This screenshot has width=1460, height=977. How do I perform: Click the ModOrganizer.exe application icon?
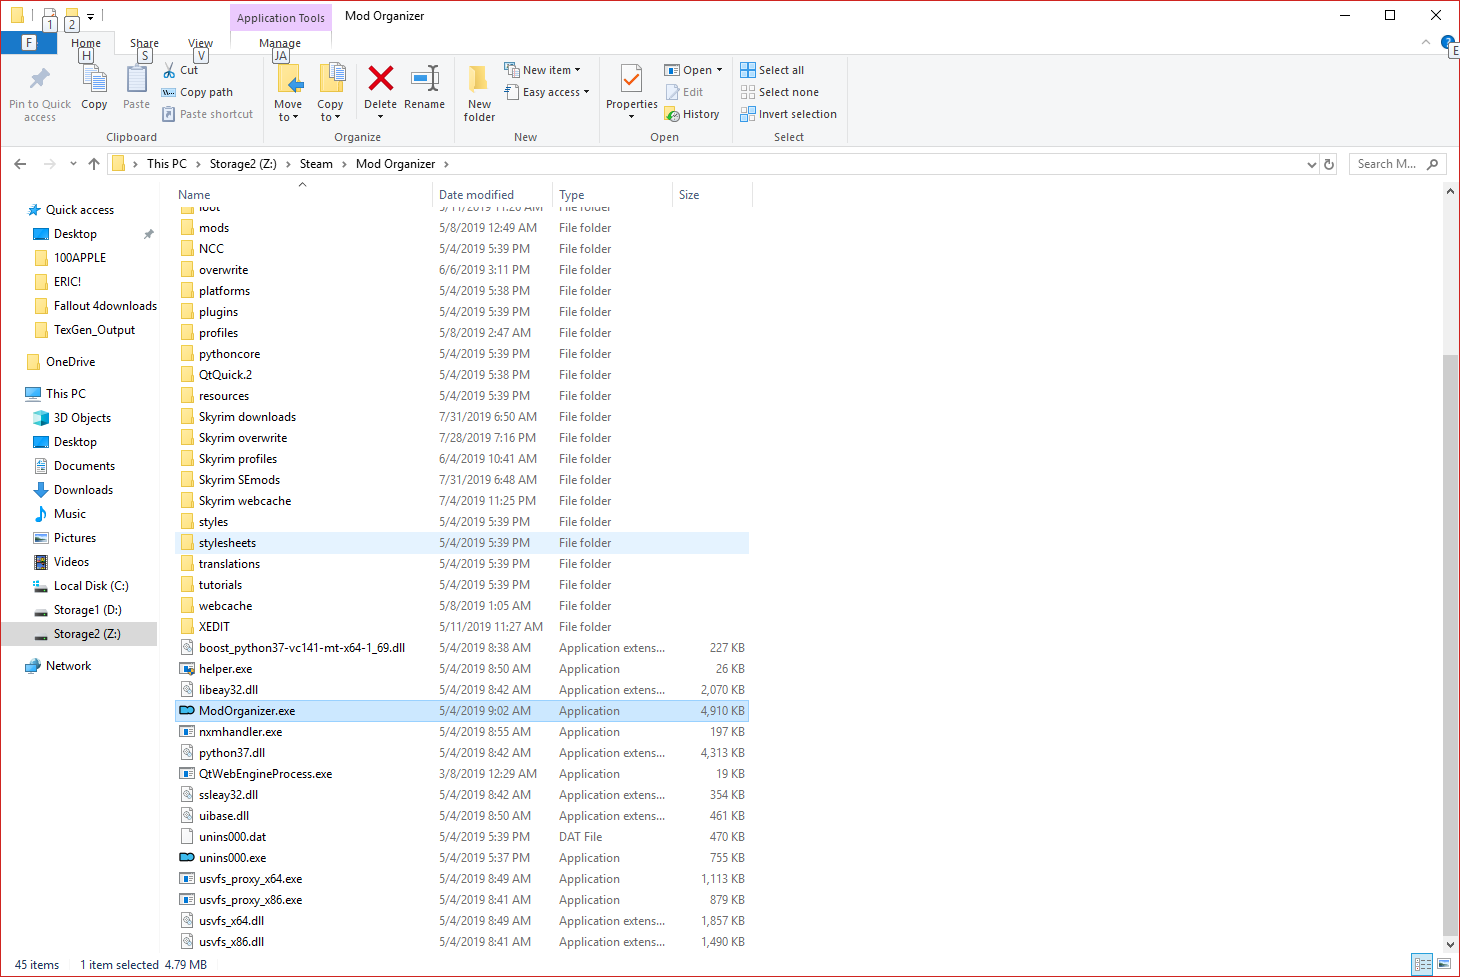click(x=187, y=711)
